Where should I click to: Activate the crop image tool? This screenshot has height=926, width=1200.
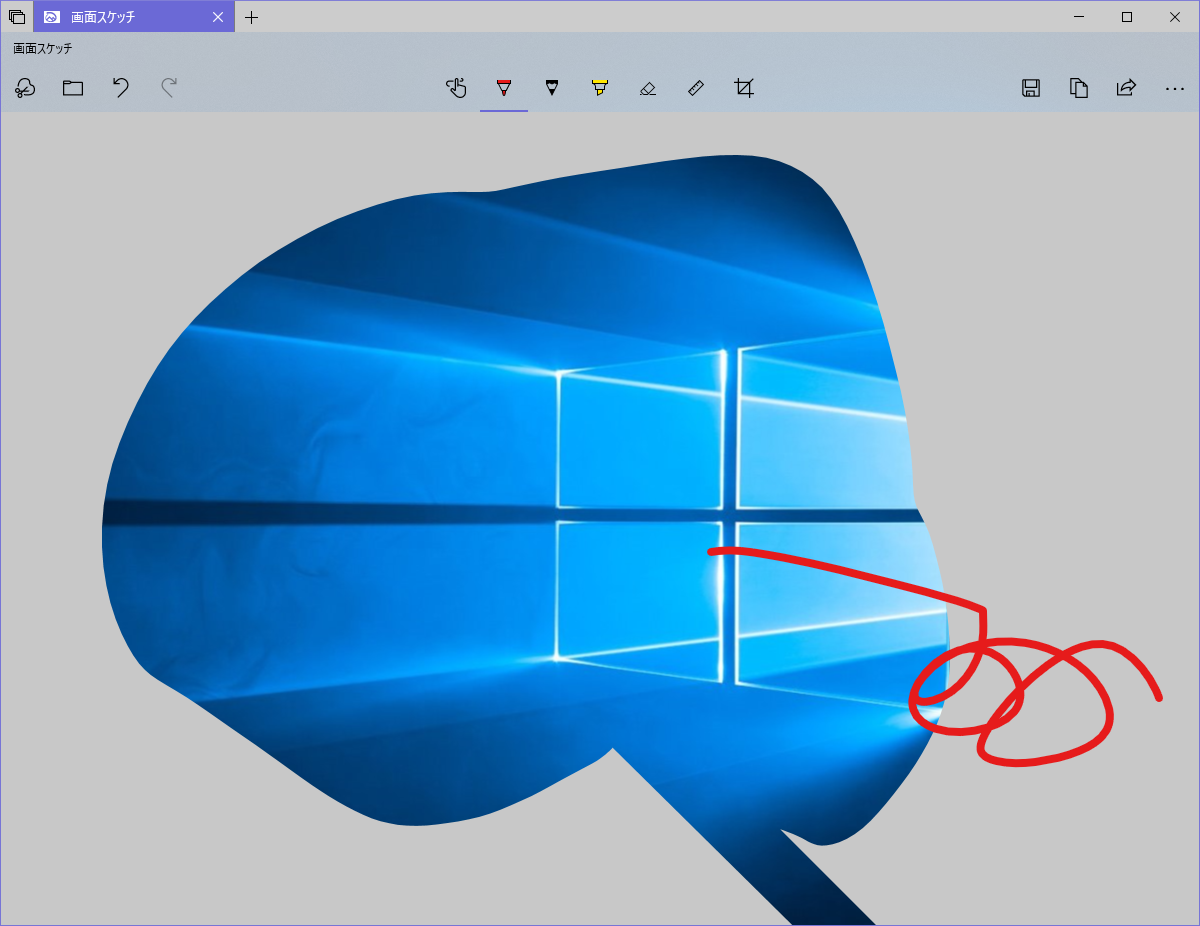pos(744,88)
